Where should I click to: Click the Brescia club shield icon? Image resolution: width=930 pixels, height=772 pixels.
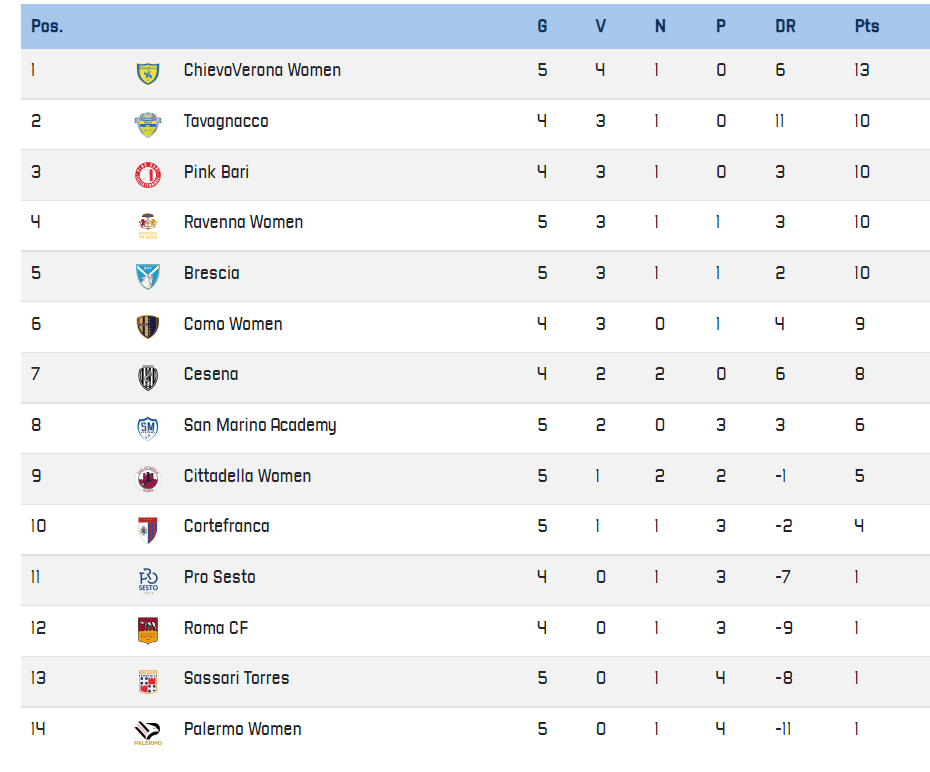(x=147, y=275)
